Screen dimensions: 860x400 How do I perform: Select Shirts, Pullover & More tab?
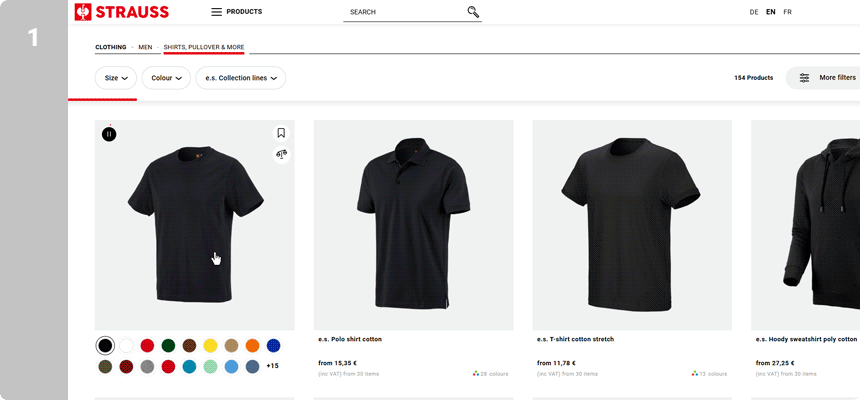tap(204, 47)
